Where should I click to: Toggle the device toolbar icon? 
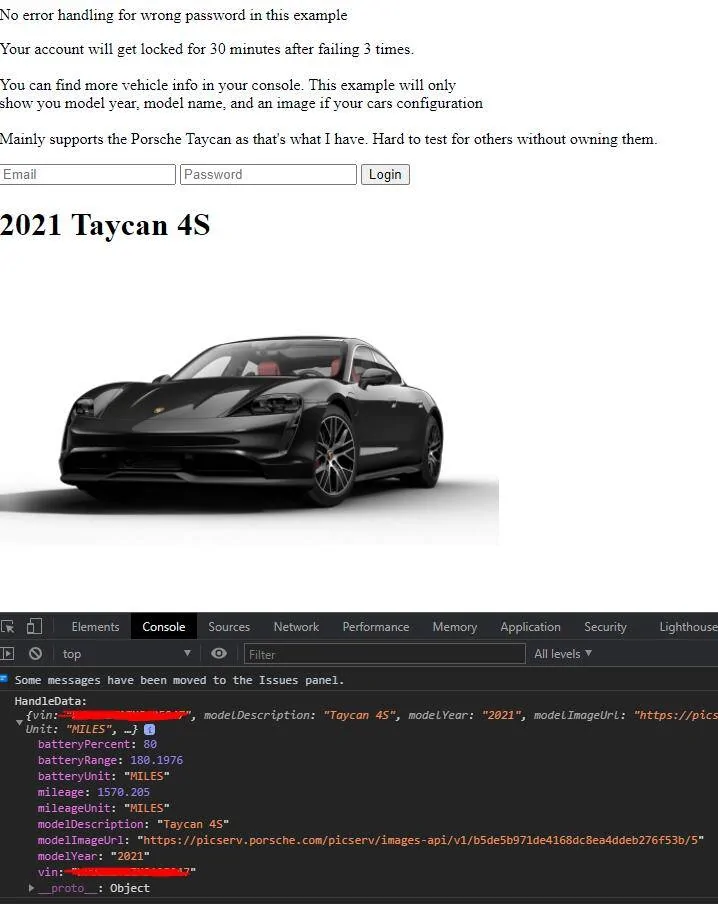(35, 626)
